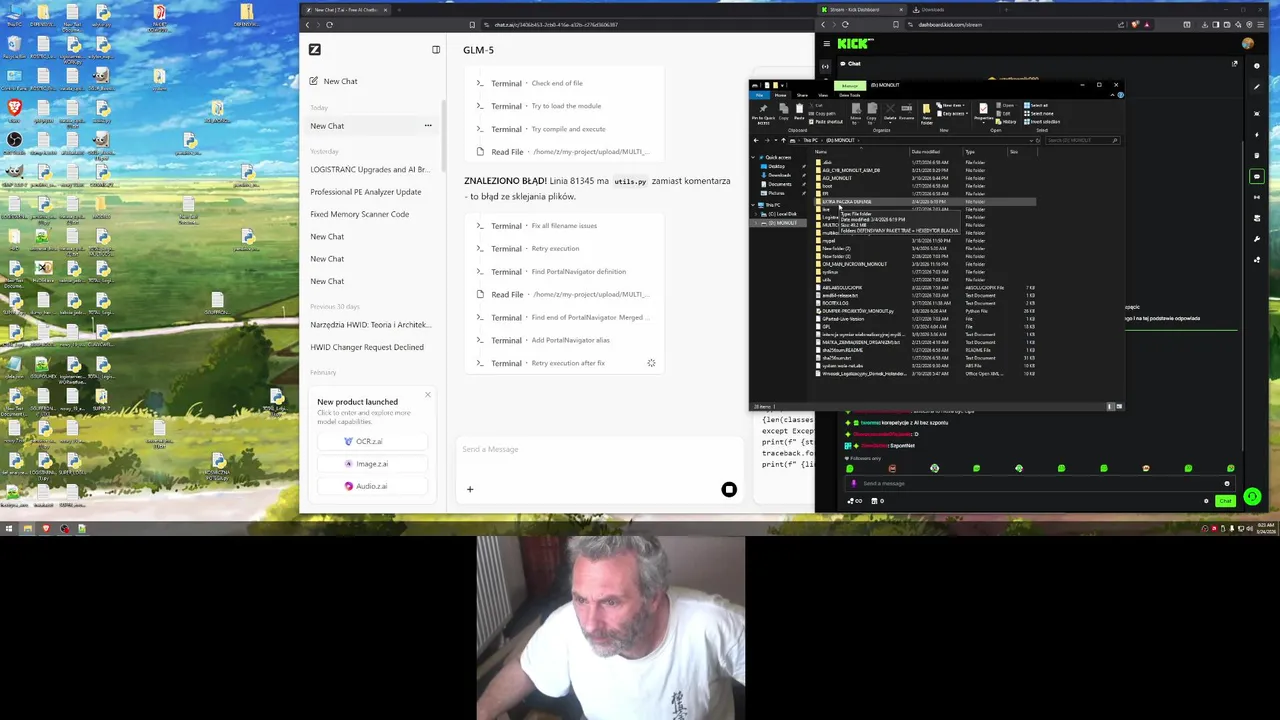
Task: Open Professional PE Analyzer Update chat
Action: [366, 192]
